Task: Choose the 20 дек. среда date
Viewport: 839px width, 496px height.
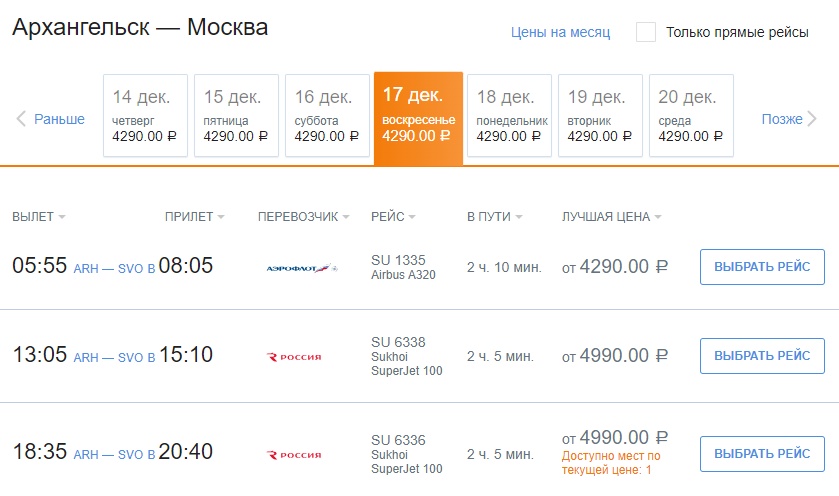Action: 691,115
